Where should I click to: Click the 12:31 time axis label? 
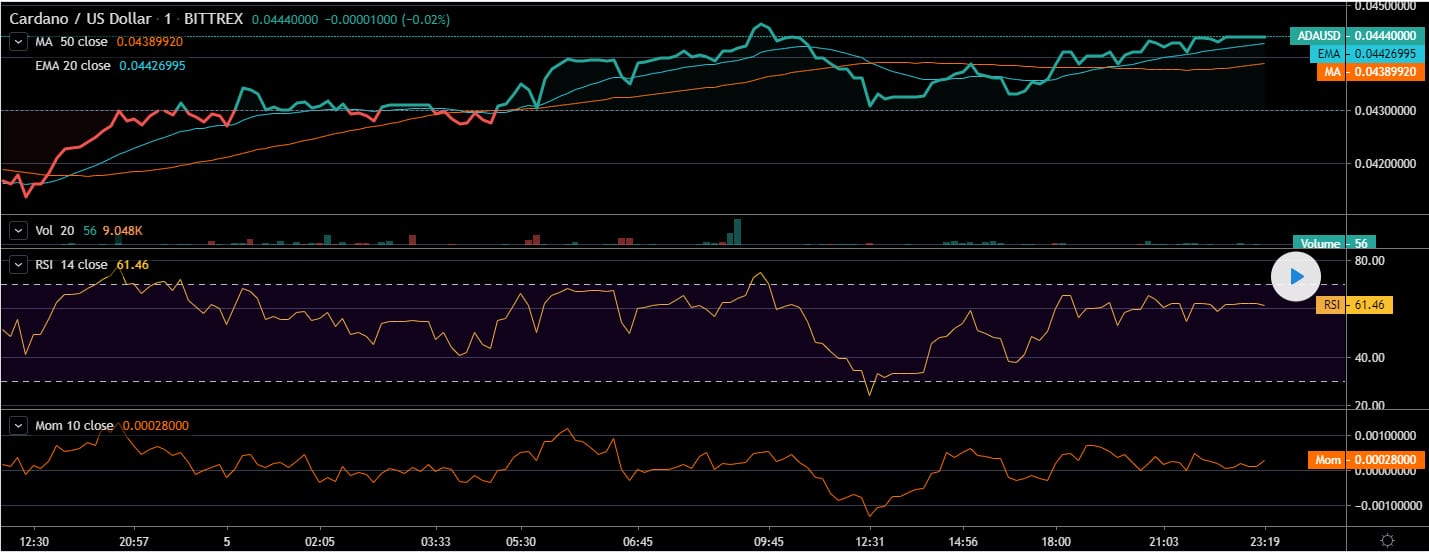[870, 541]
